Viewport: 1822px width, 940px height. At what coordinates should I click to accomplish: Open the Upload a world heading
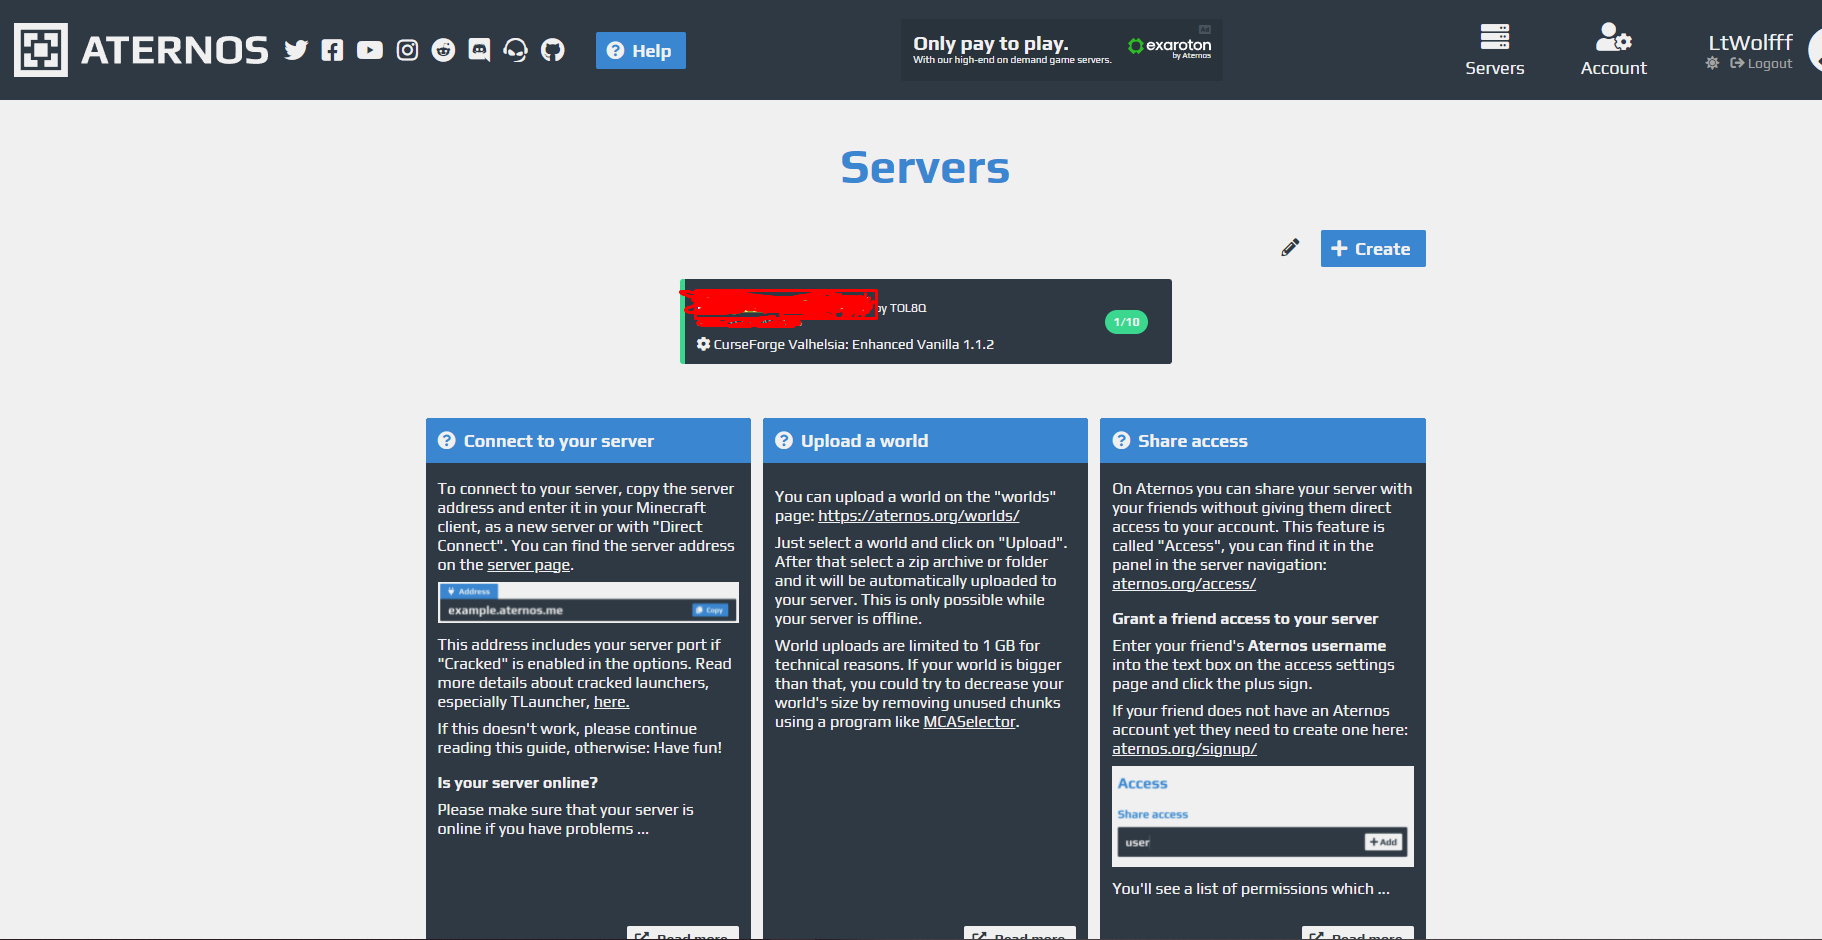pos(864,441)
